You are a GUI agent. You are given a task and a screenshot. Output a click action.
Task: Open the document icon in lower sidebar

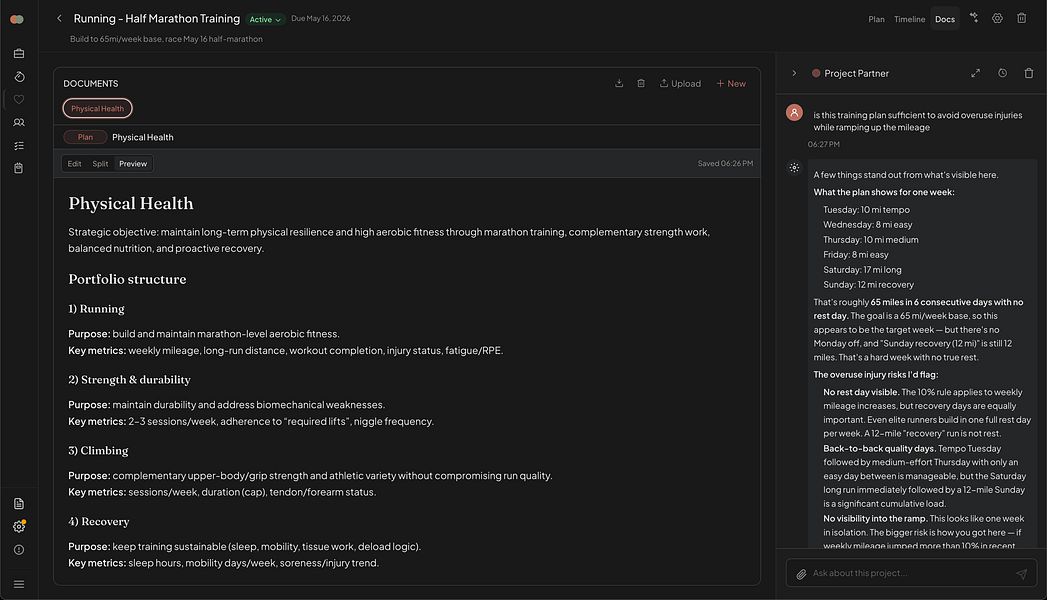[x=19, y=504]
